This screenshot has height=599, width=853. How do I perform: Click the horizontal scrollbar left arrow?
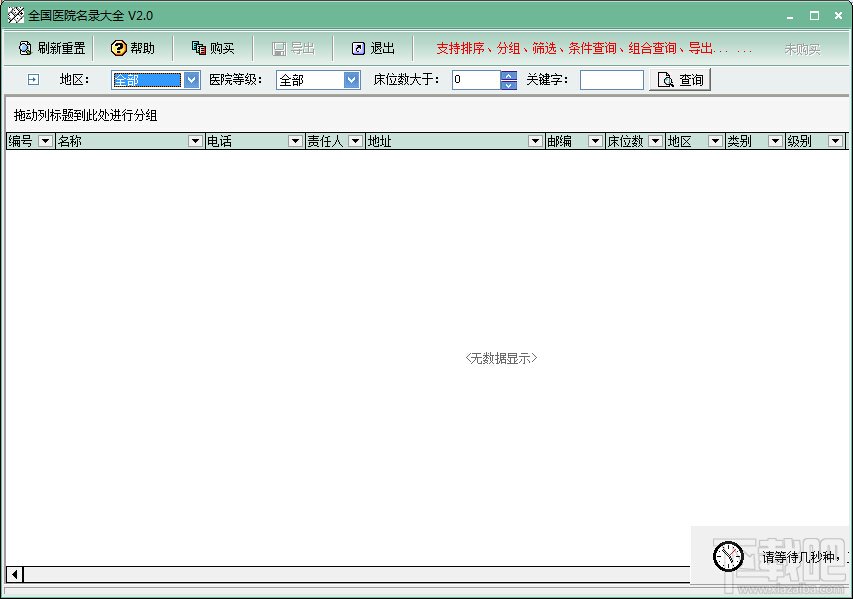pyautogui.click(x=15, y=574)
